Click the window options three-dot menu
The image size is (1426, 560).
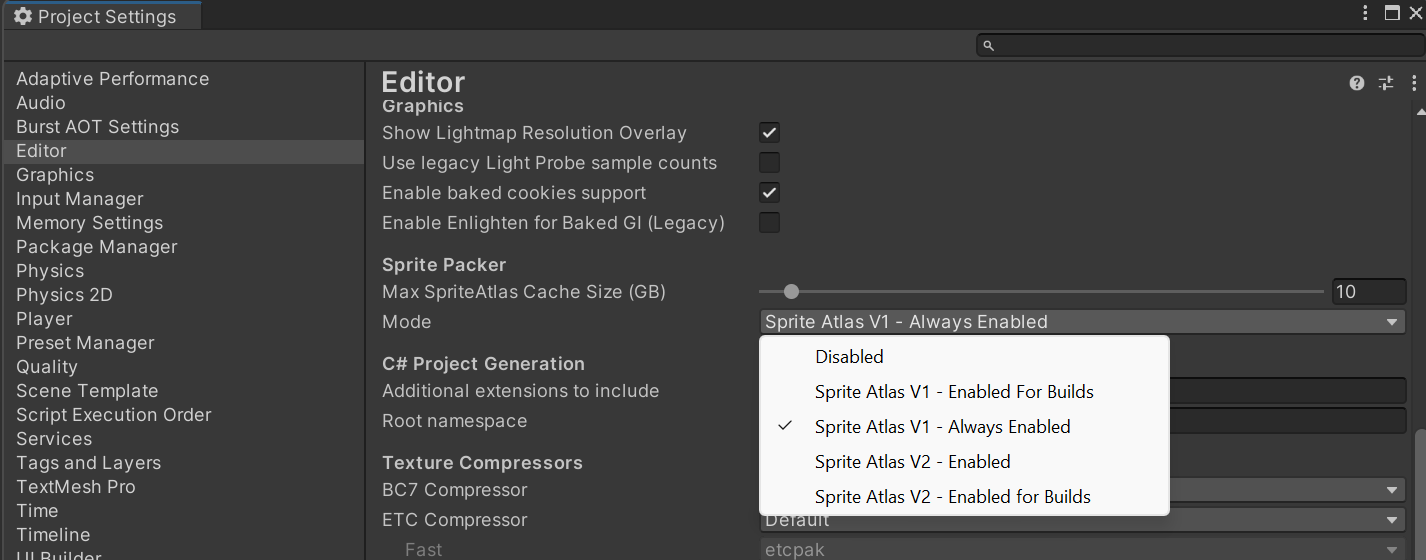click(1366, 13)
